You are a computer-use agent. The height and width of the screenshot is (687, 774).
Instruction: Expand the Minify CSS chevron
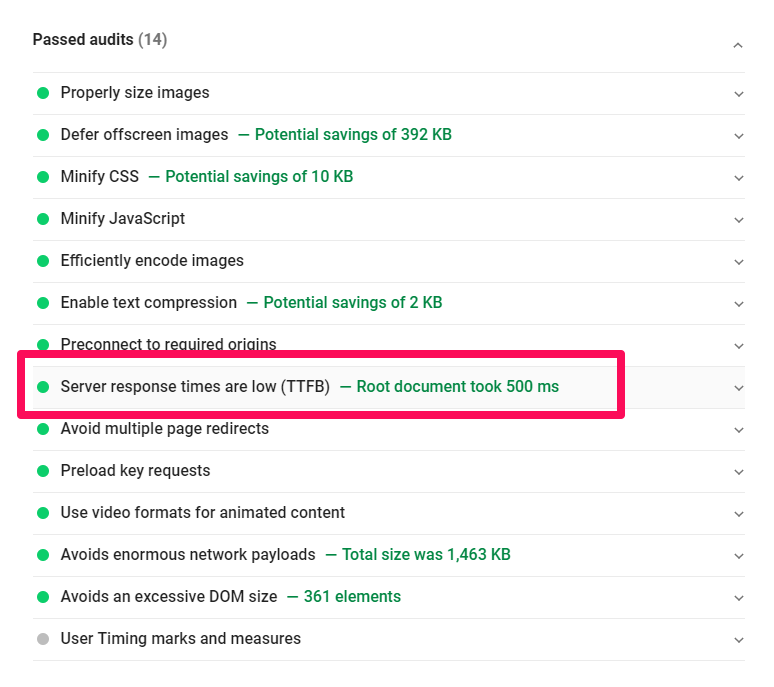pos(738,178)
